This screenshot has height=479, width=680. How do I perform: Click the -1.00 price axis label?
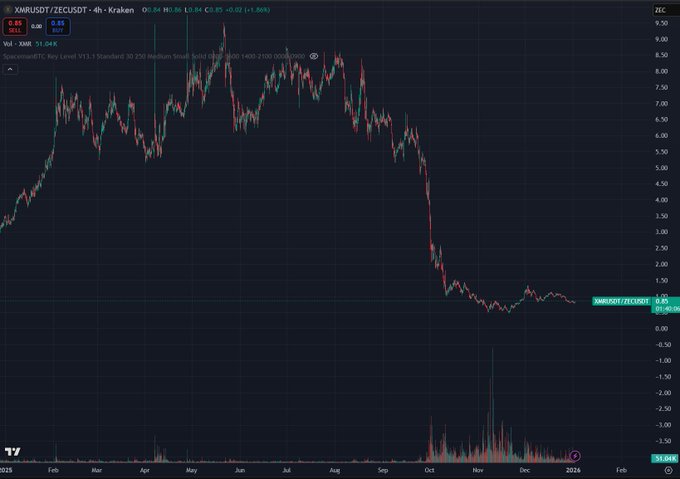pyautogui.click(x=663, y=361)
